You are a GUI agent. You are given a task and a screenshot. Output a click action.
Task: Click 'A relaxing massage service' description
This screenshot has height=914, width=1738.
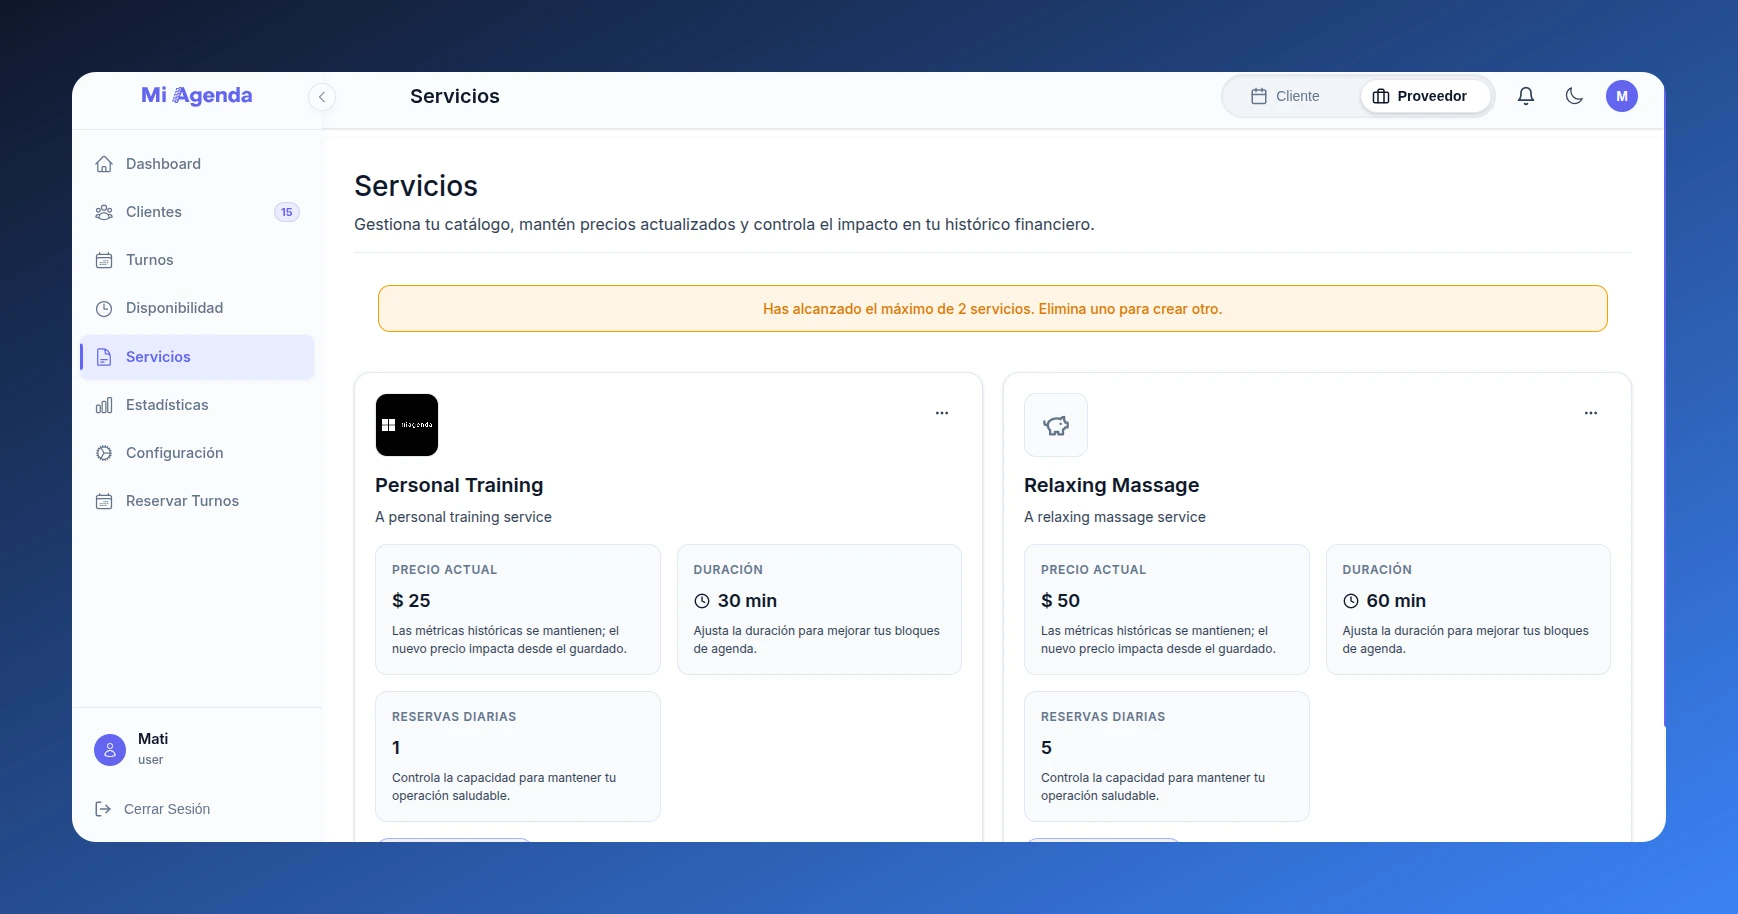pyautogui.click(x=1115, y=517)
